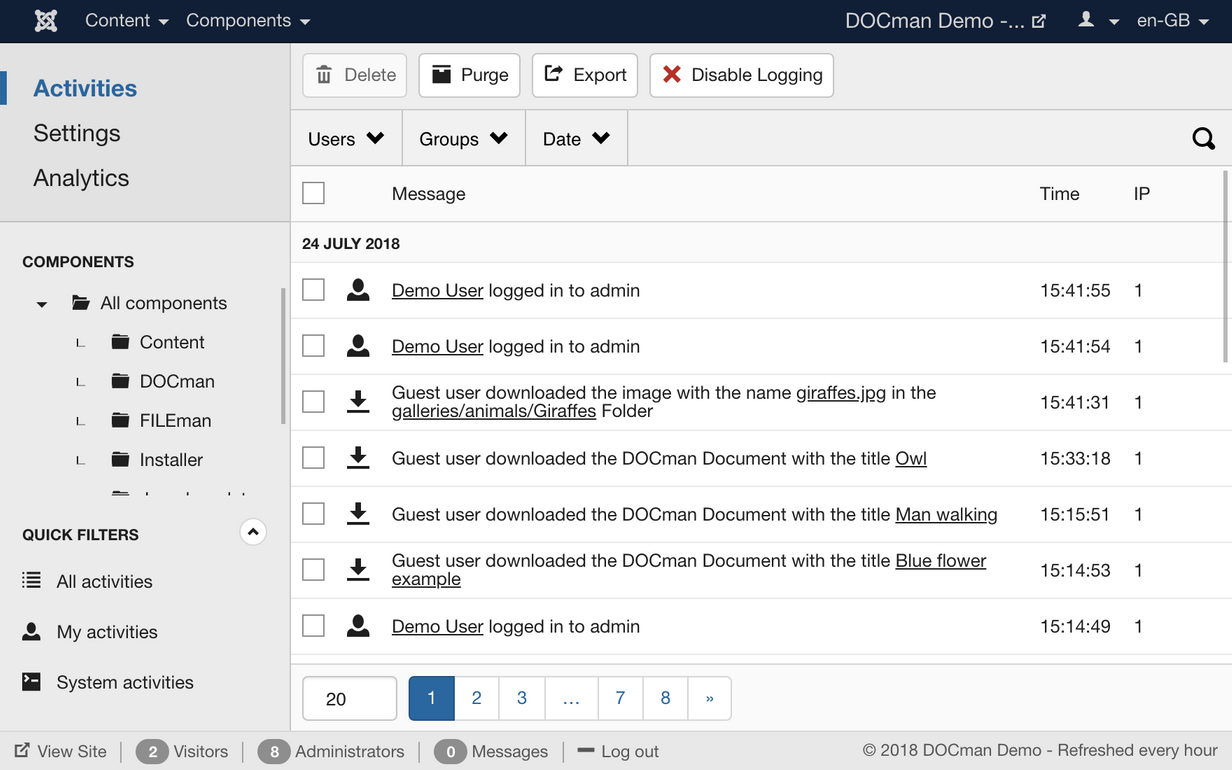Click the download icon for giraffes.jpg row
The width and height of the screenshot is (1232, 770).
click(x=358, y=402)
